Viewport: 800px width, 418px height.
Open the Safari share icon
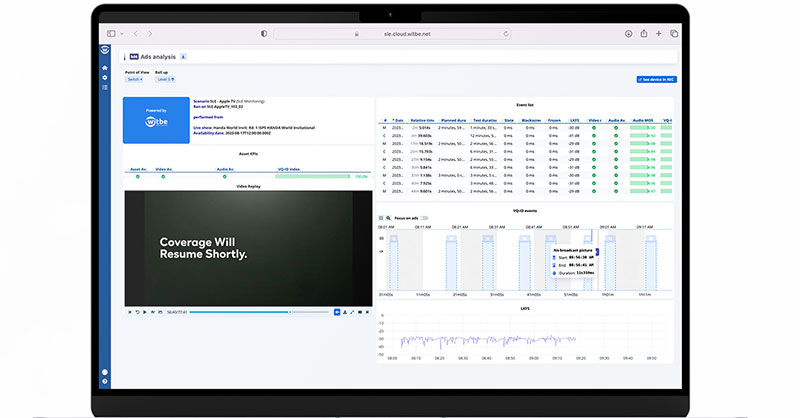point(644,33)
